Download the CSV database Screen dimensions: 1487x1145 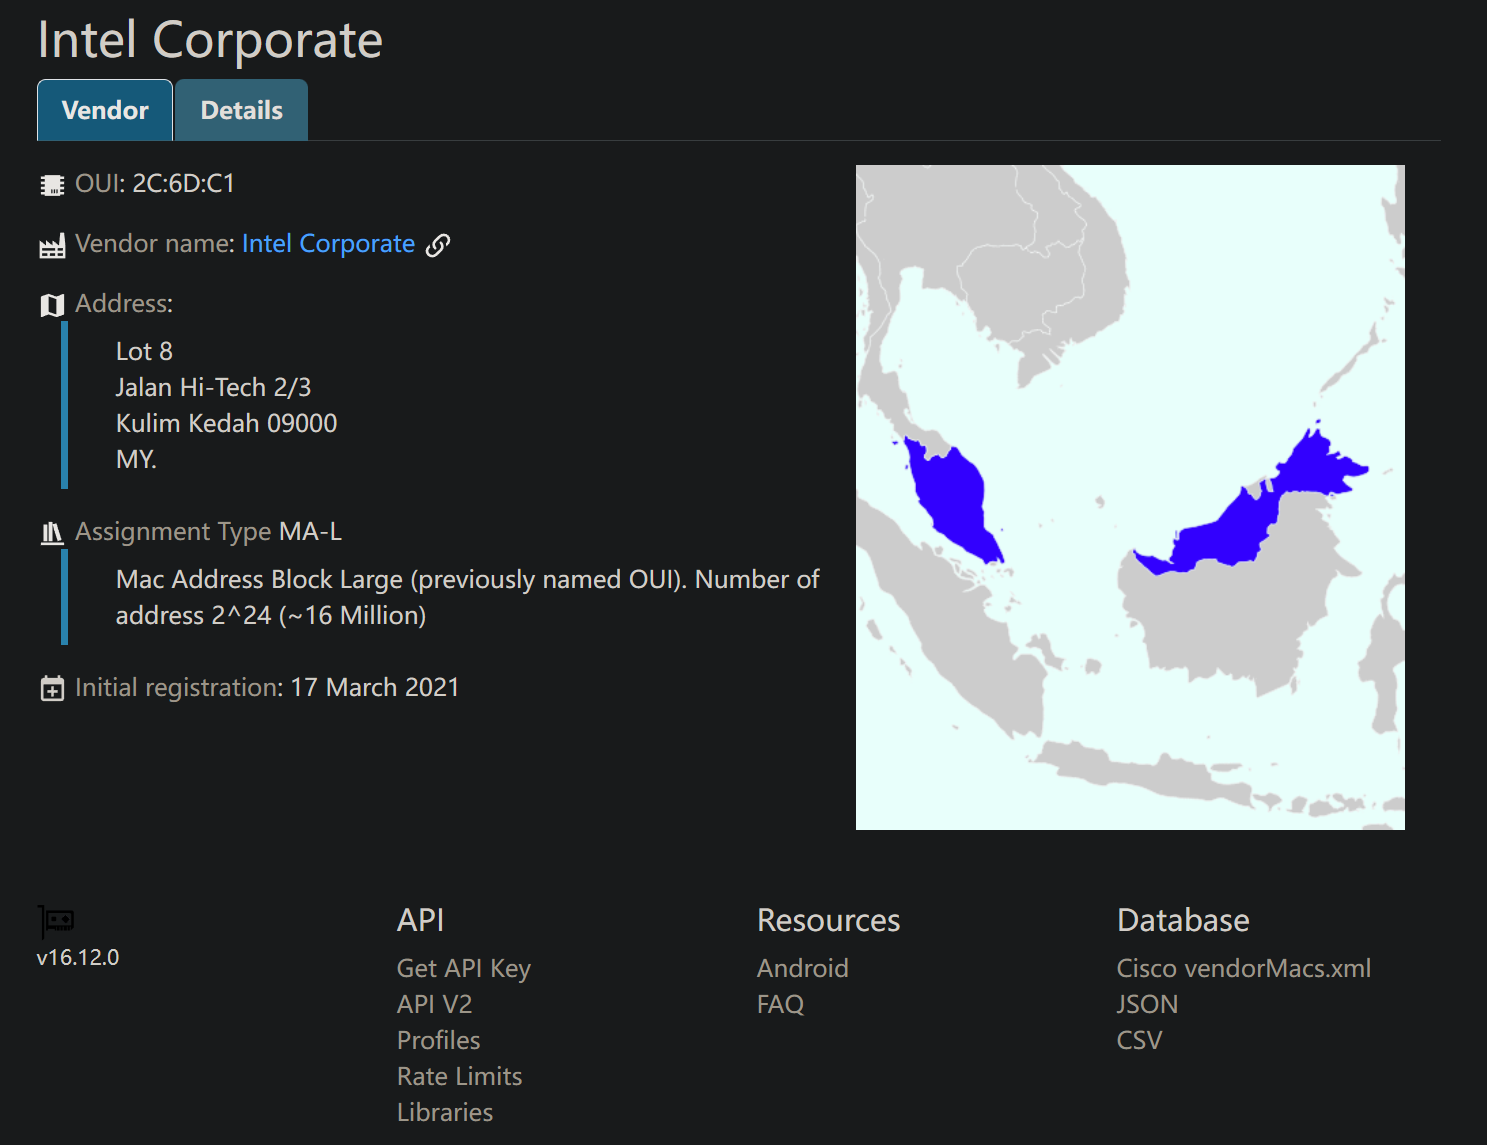click(1139, 1040)
